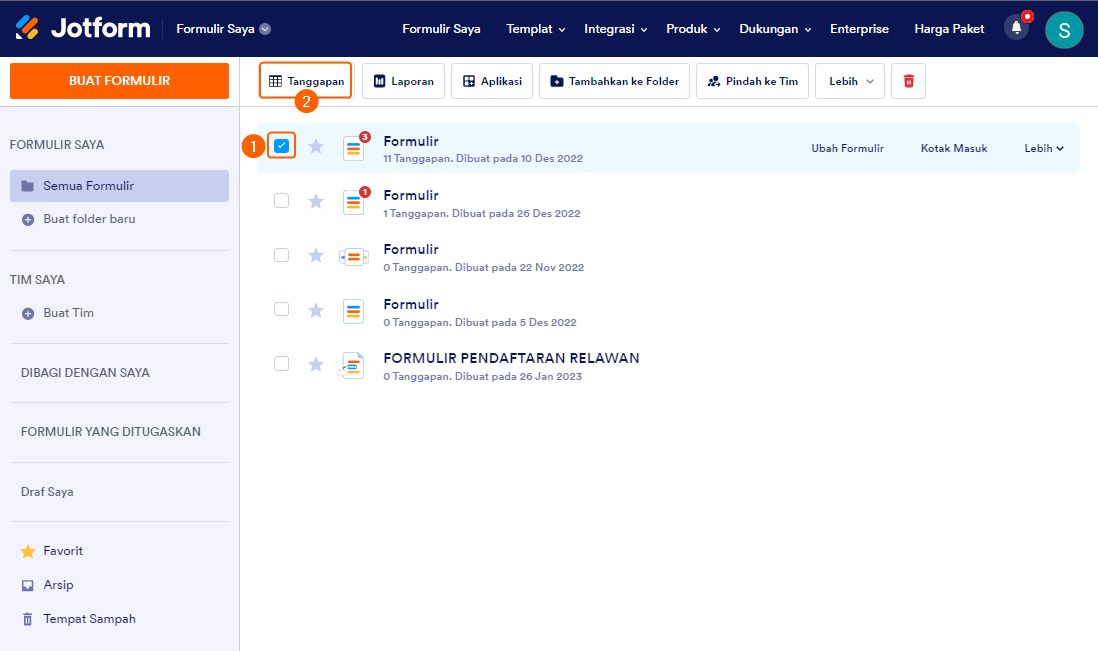Screen dimensions: 1098x651
Task: Click the Jotform logo
Action: (x=82, y=28)
